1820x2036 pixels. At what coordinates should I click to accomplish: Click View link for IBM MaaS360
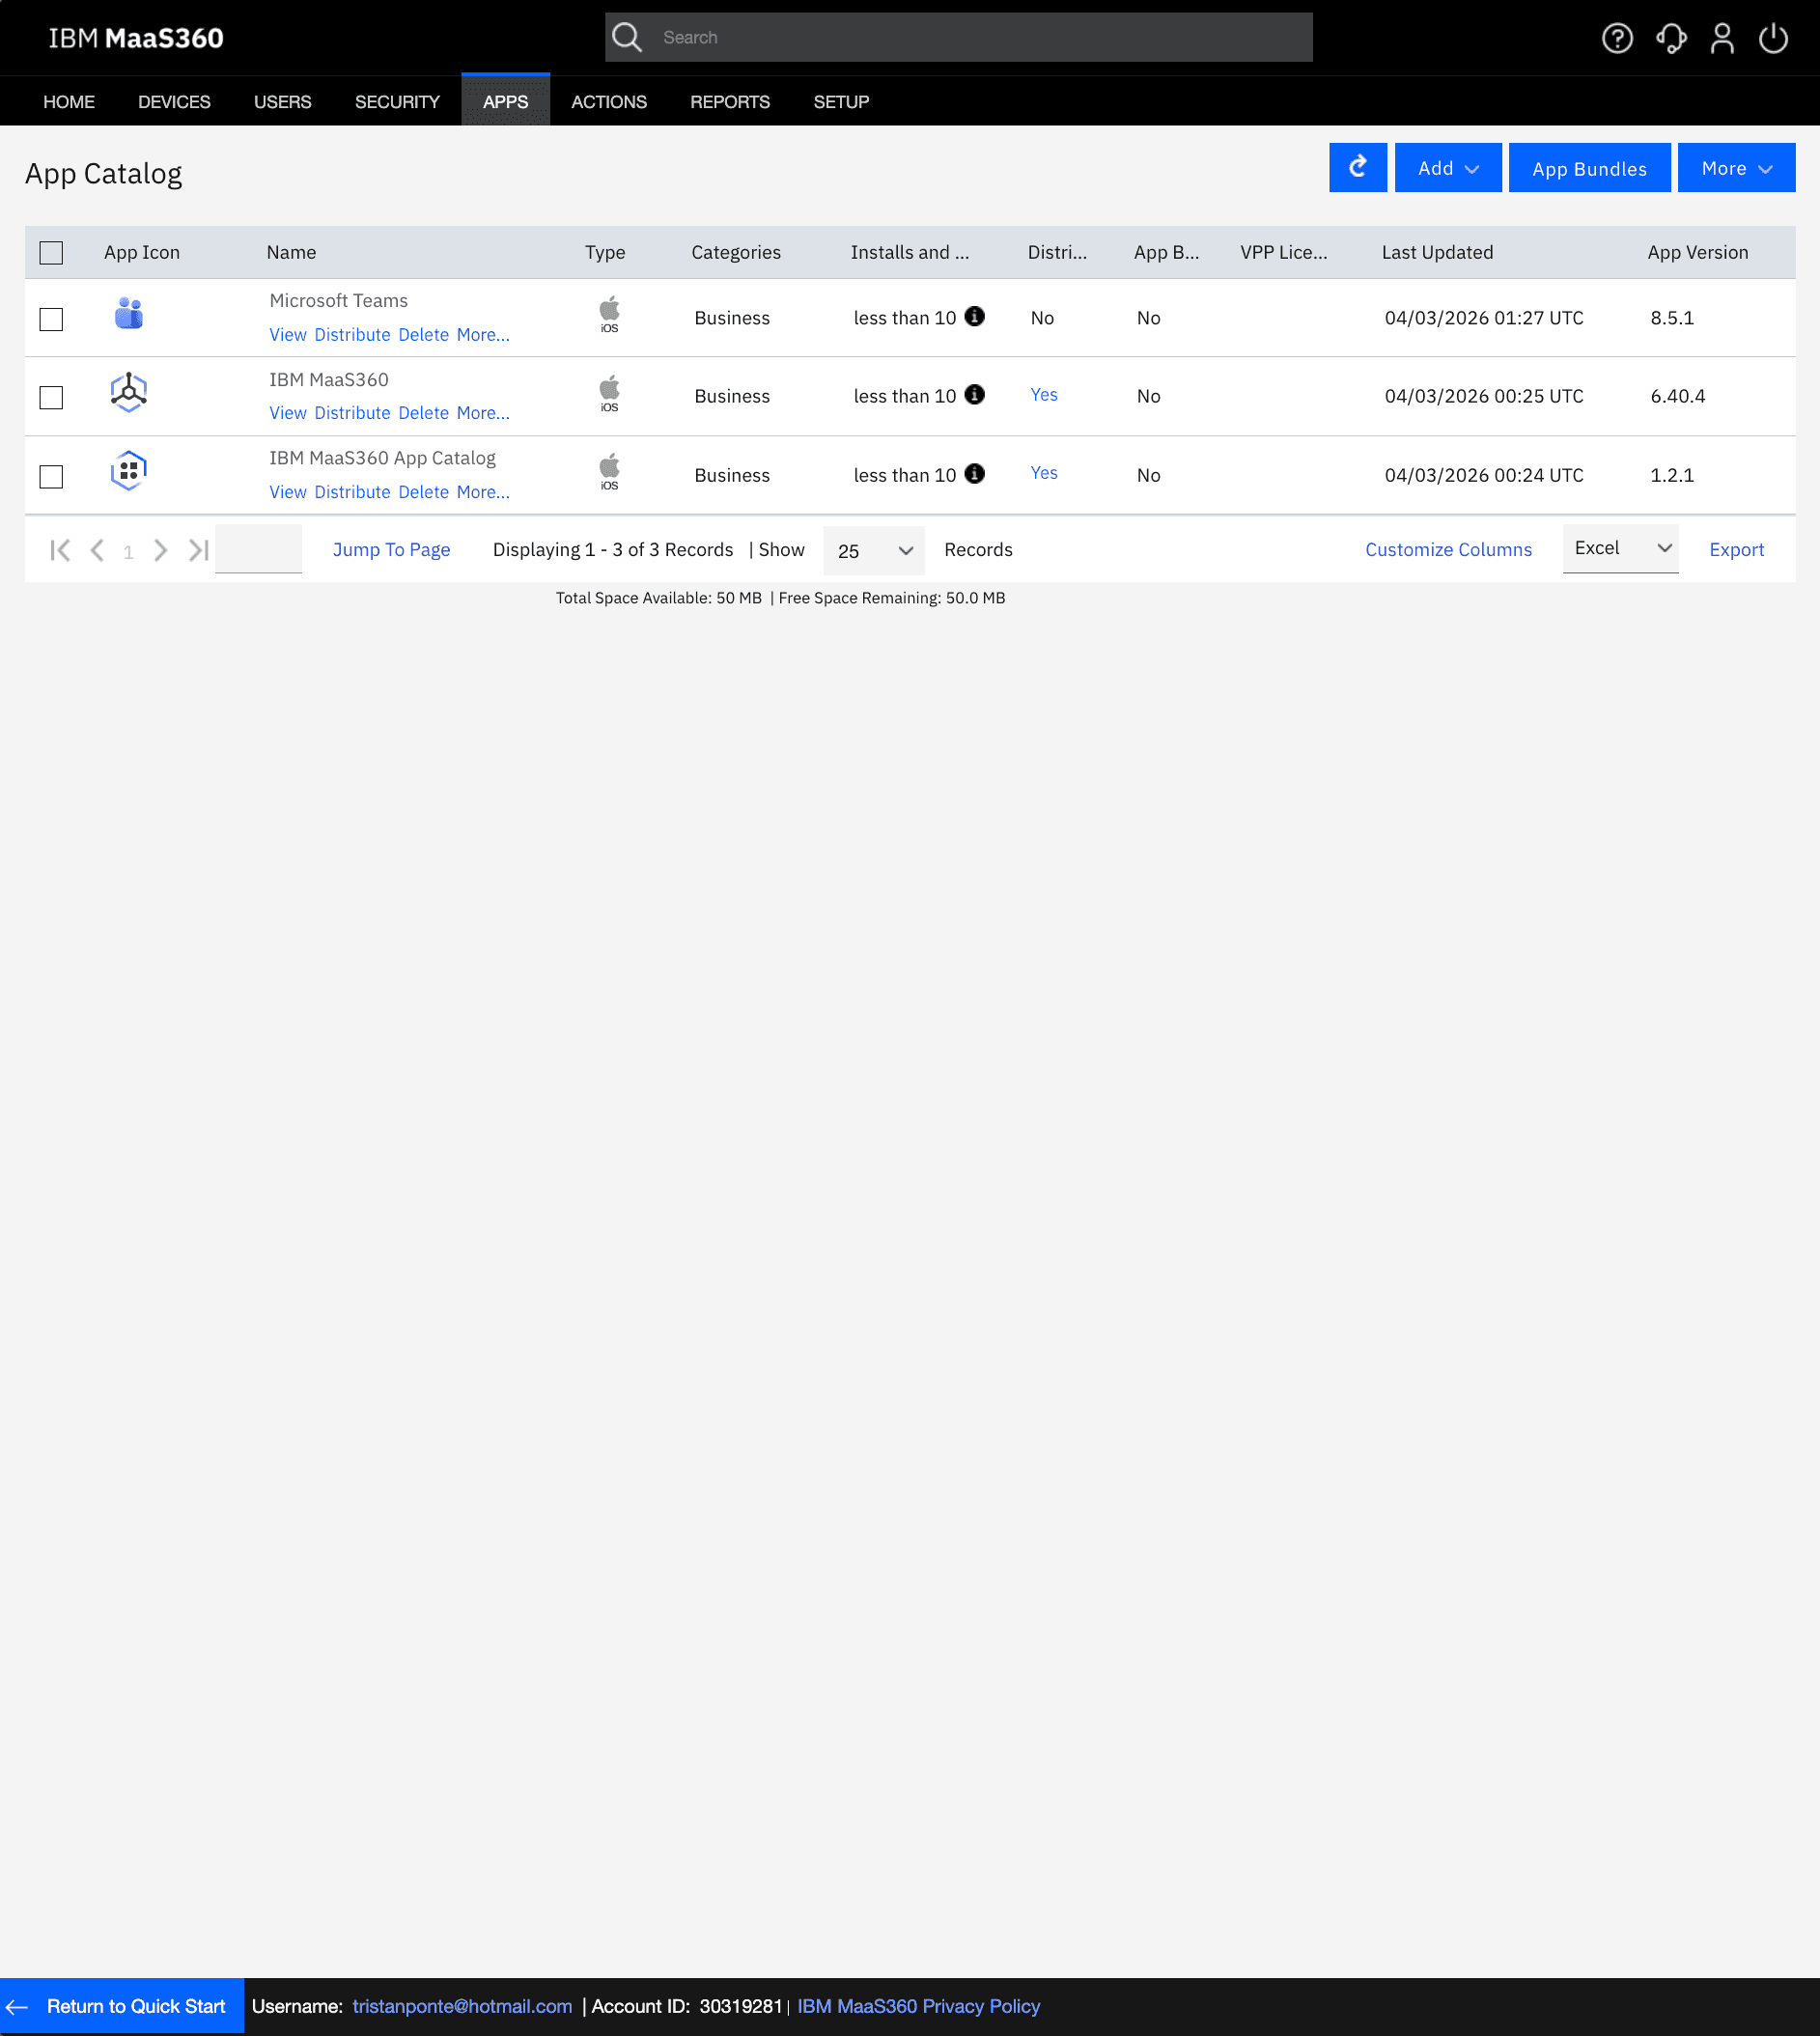[288, 413]
